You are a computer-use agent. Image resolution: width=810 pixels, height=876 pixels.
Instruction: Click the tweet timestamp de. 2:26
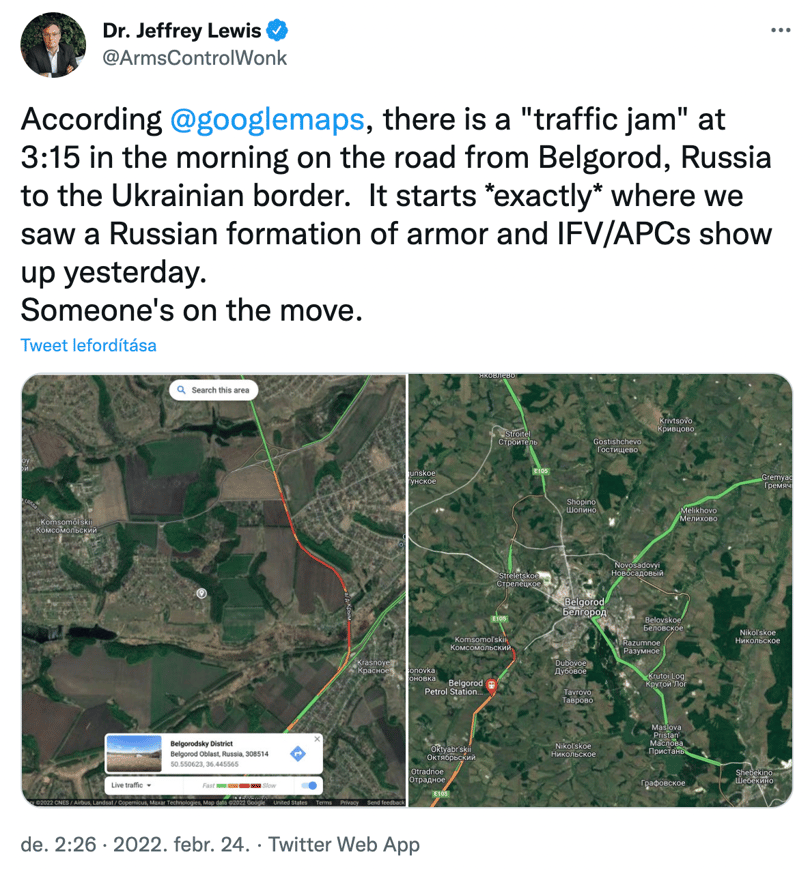[x=58, y=844]
